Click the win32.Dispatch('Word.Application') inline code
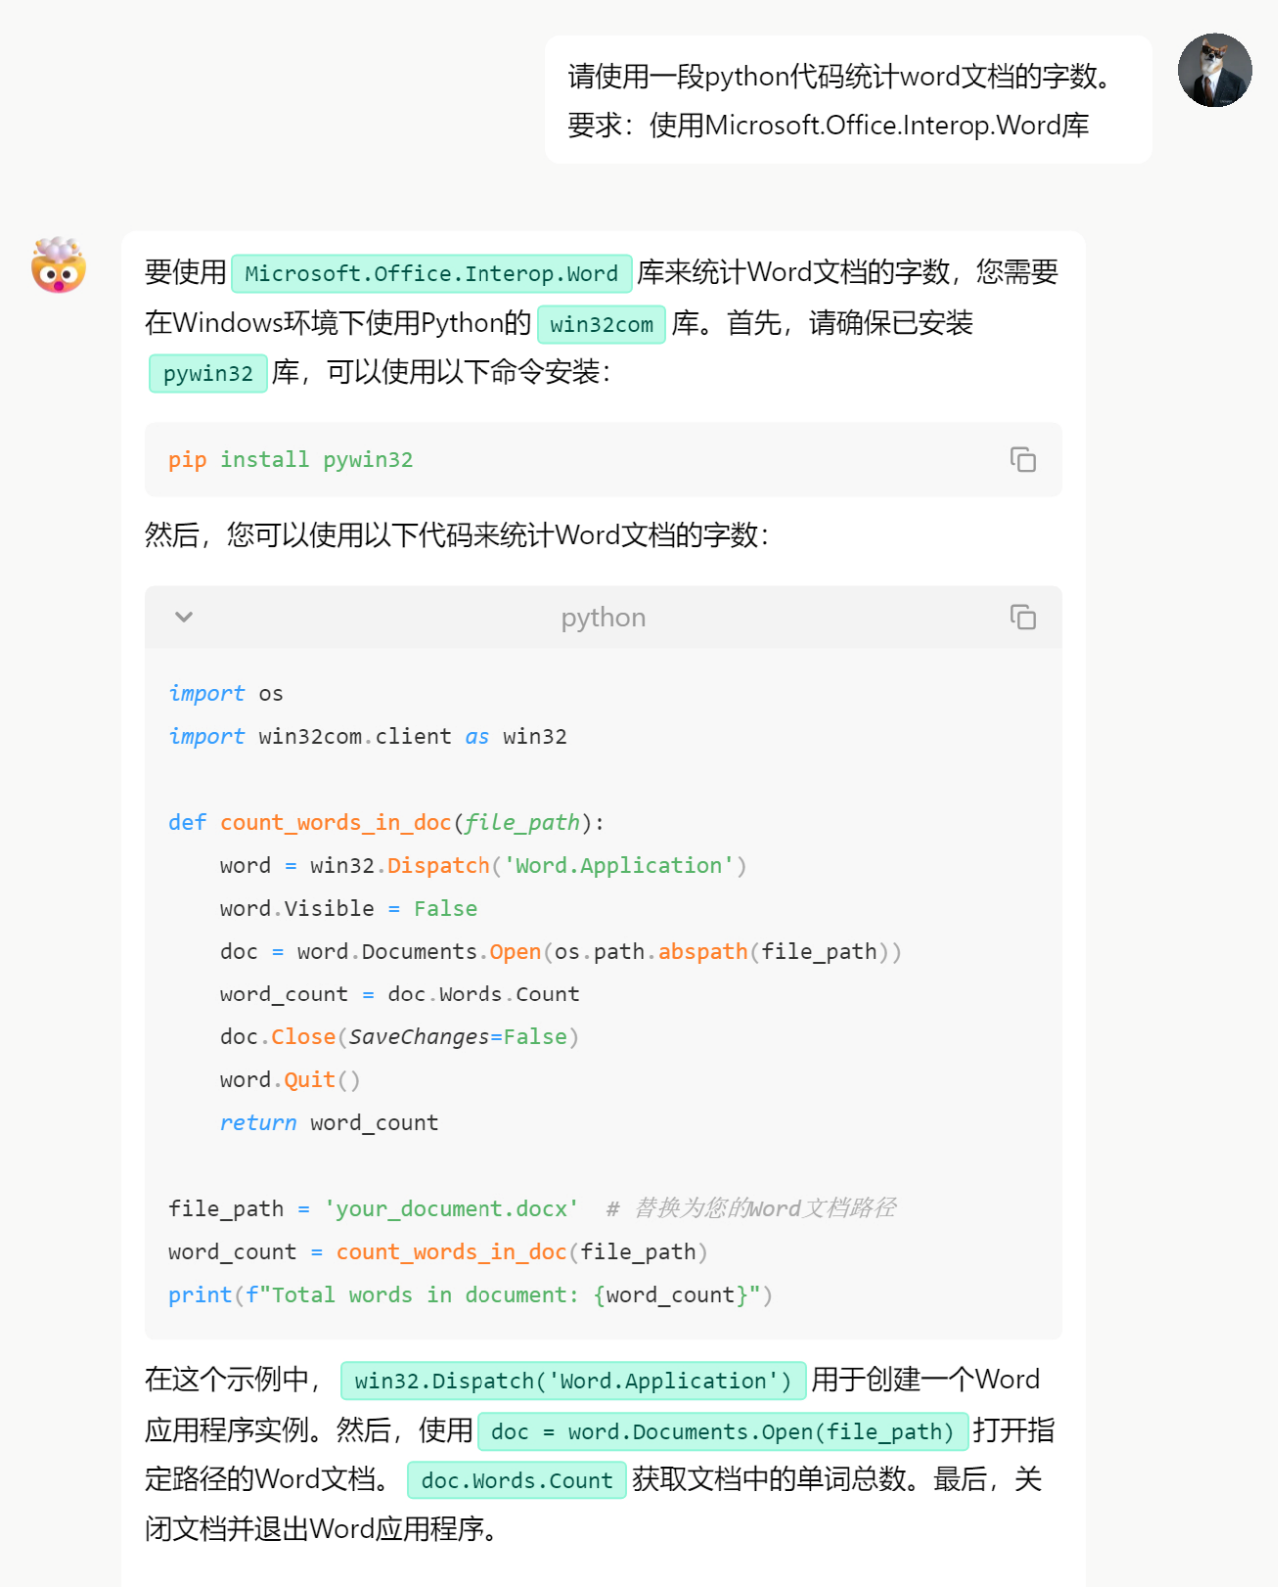 [573, 1381]
